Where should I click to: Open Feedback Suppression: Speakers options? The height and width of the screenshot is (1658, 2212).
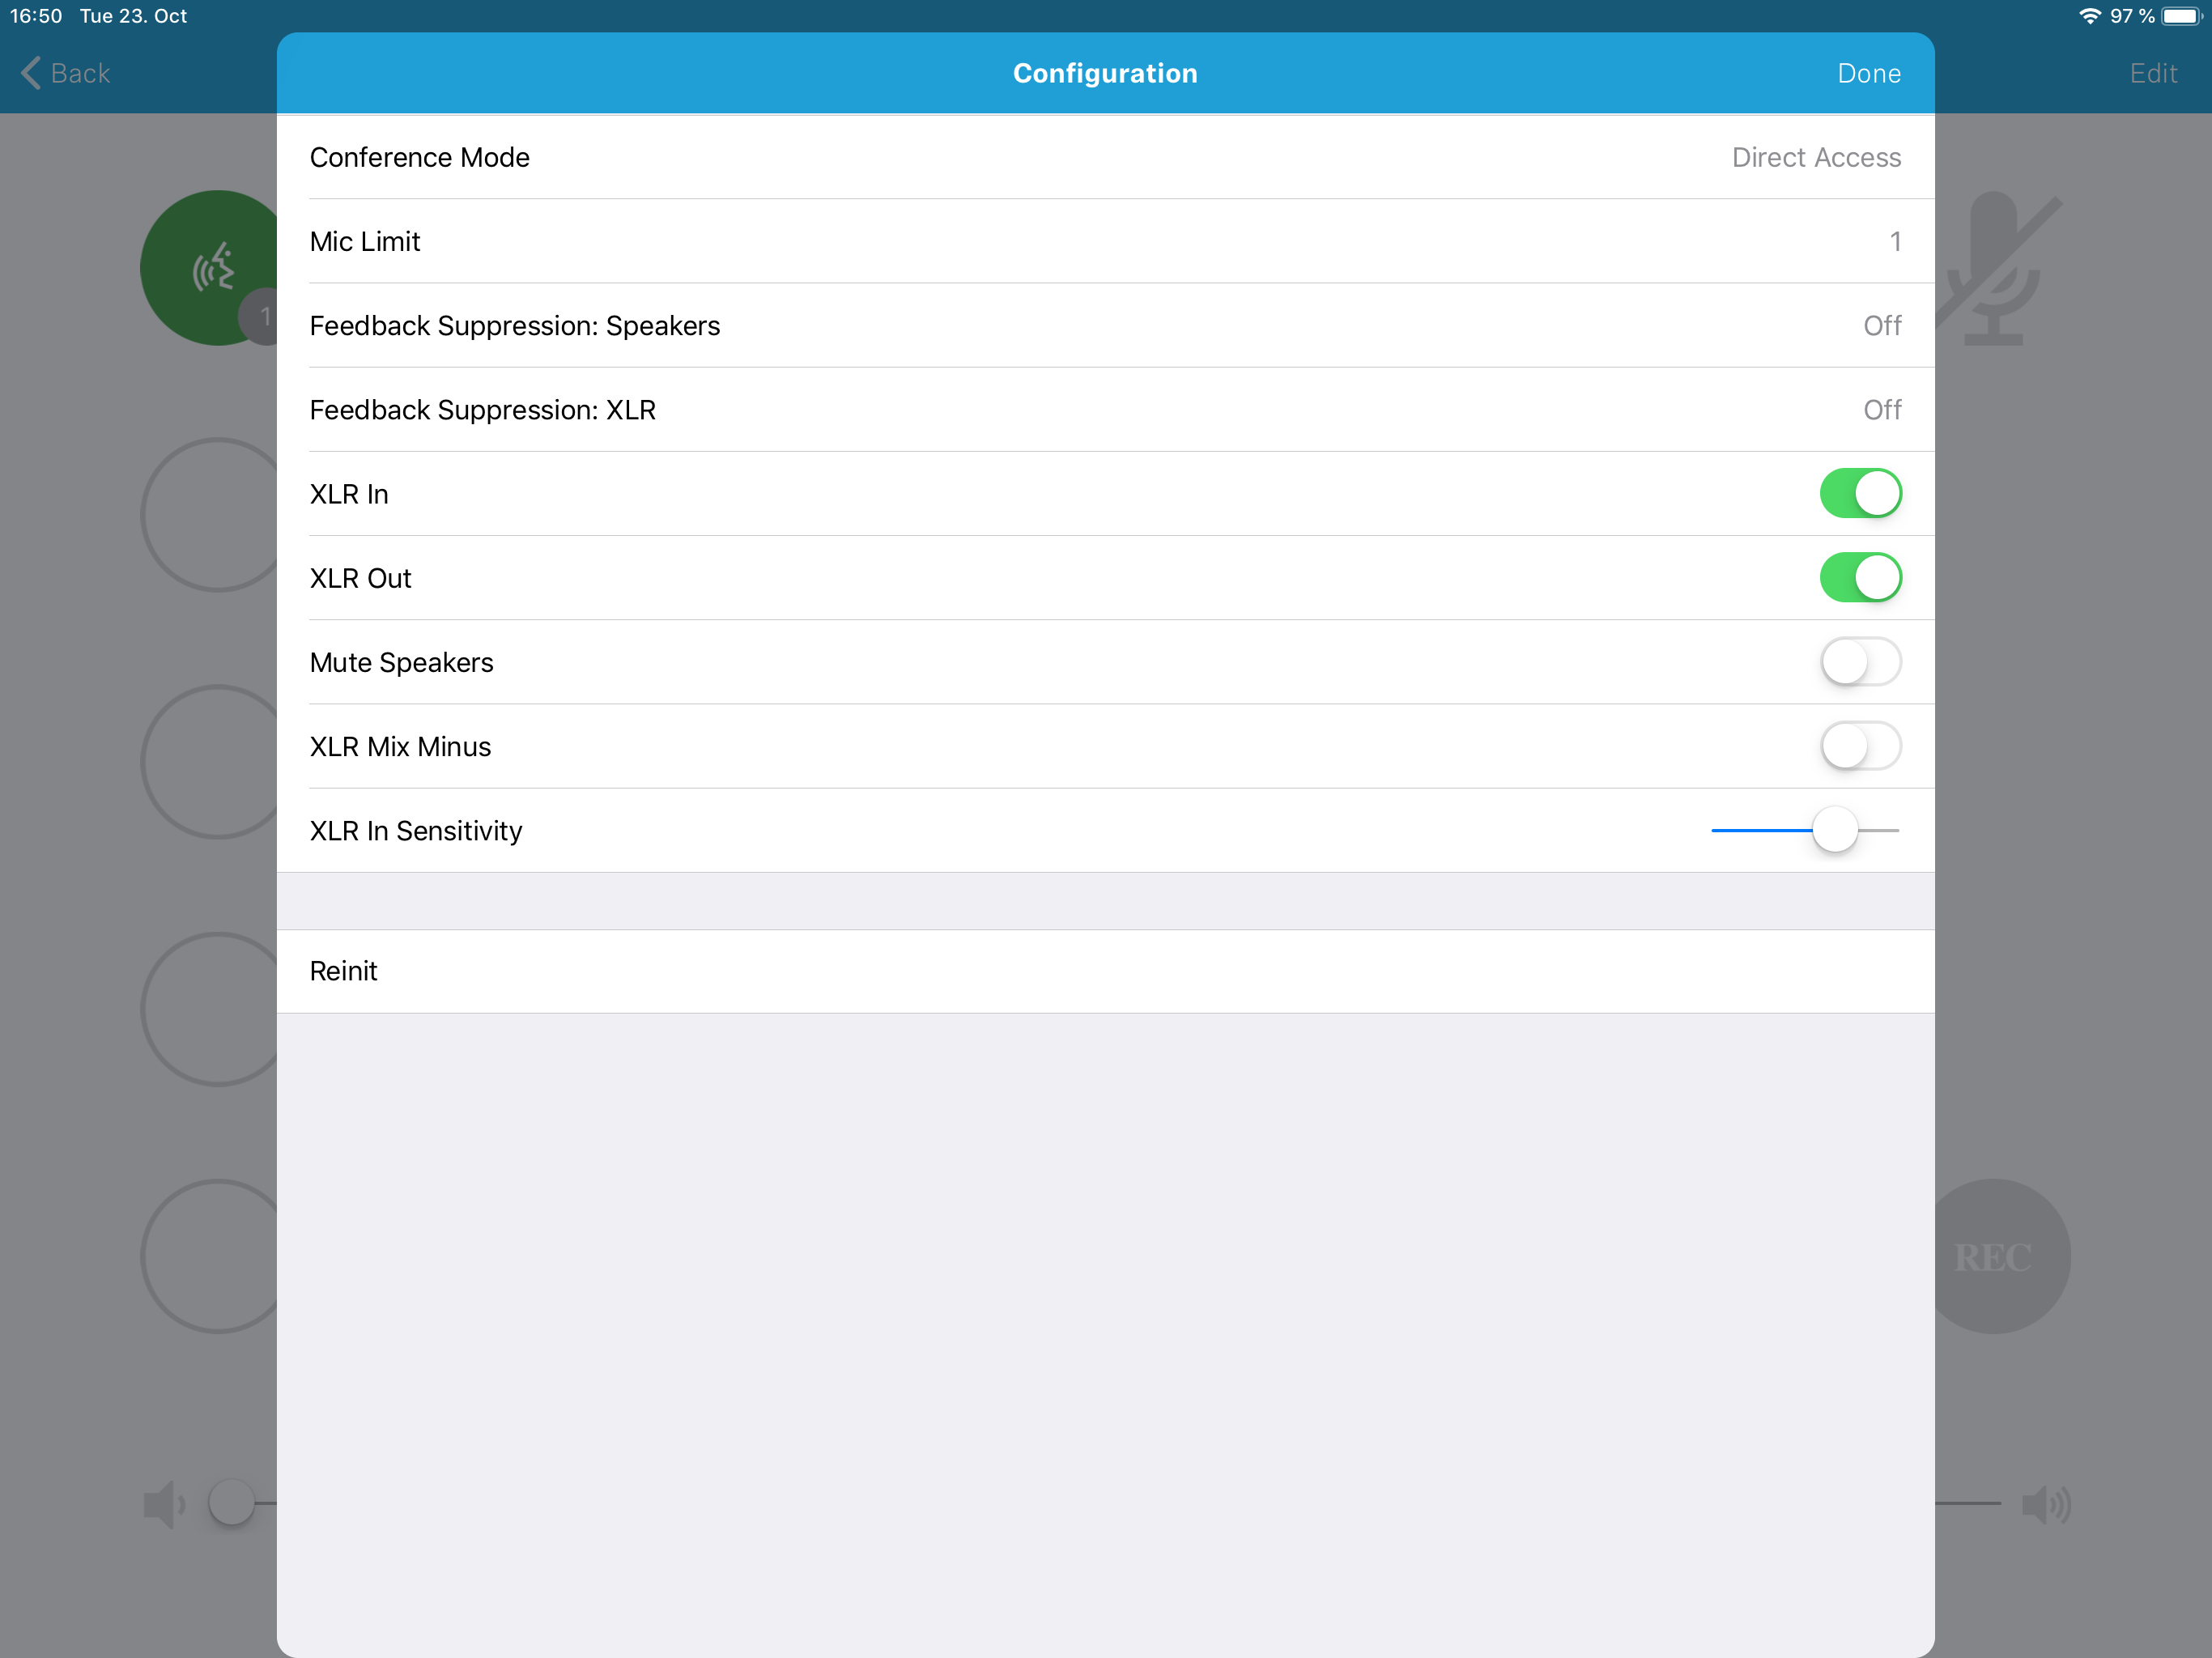pos(1105,325)
